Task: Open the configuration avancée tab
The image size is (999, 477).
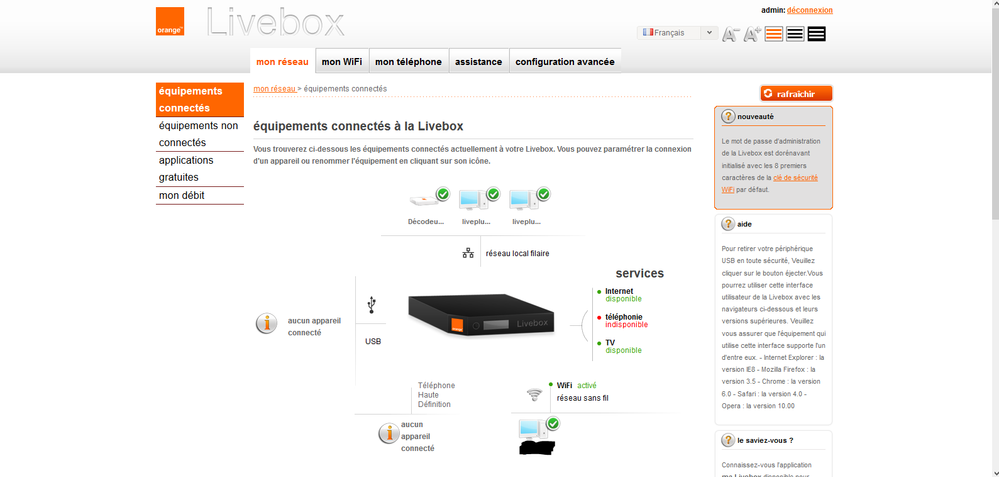Action: point(565,62)
